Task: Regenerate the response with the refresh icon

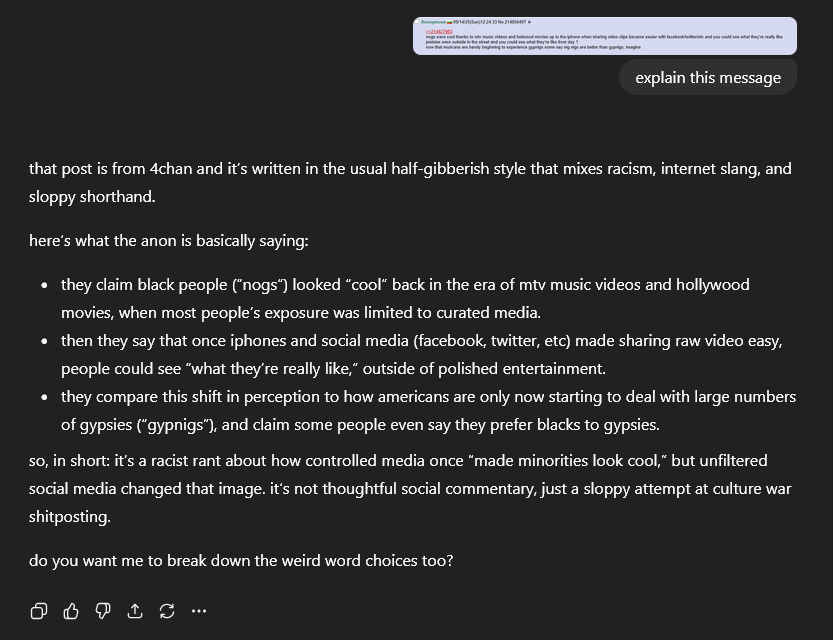Action: [x=167, y=611]
